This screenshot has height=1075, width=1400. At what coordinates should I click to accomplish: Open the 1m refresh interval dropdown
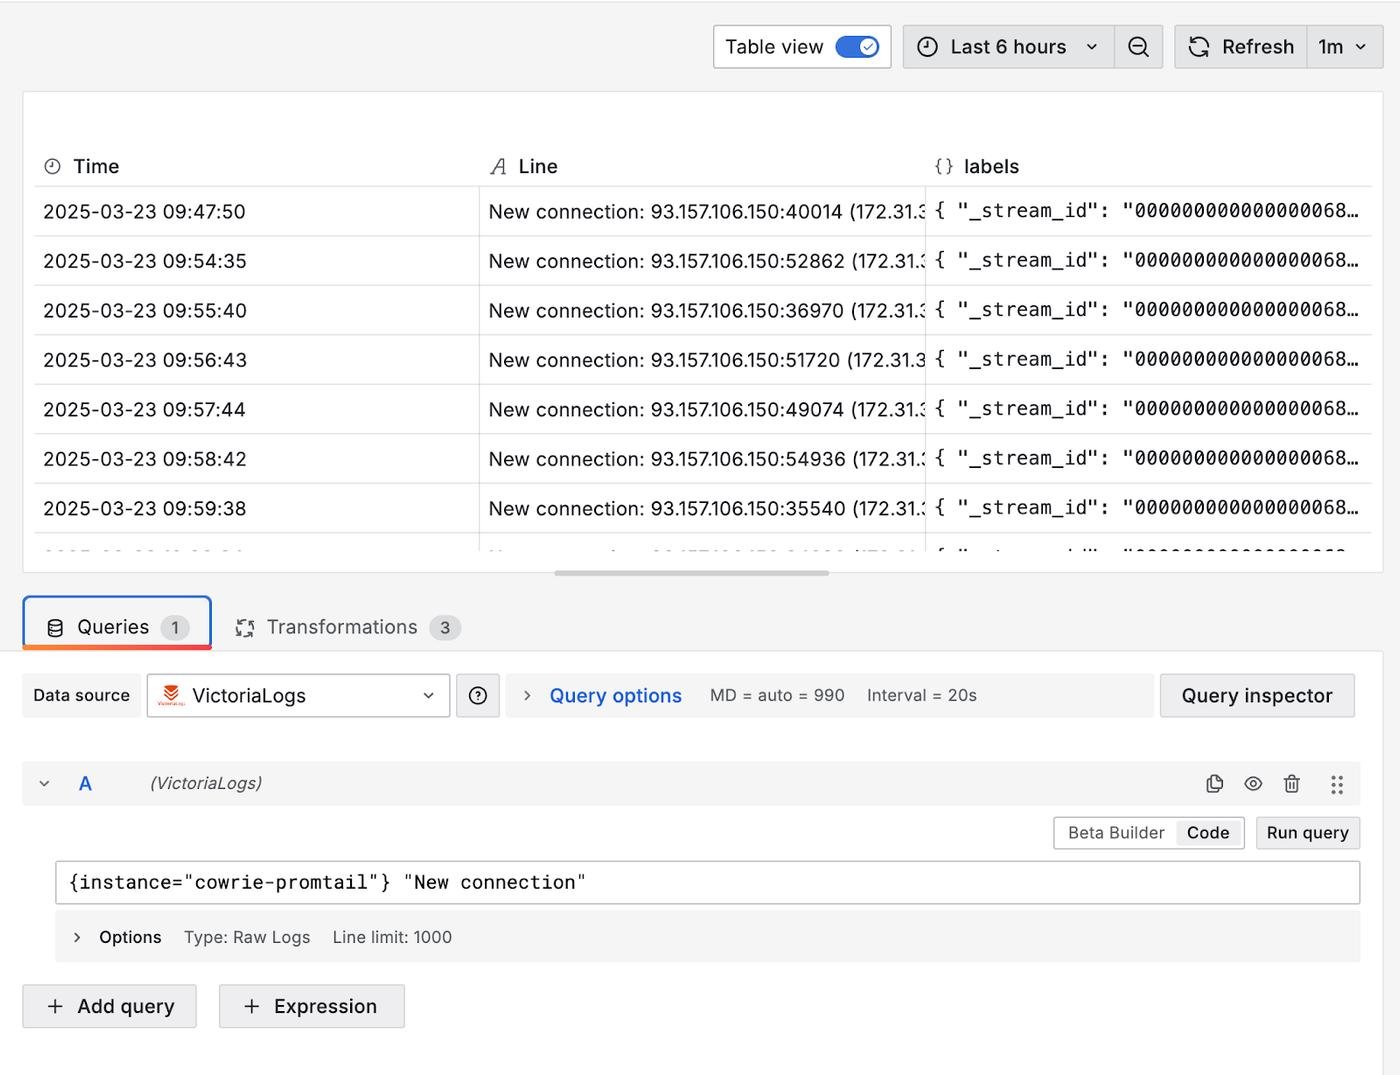coord(1344,47)
